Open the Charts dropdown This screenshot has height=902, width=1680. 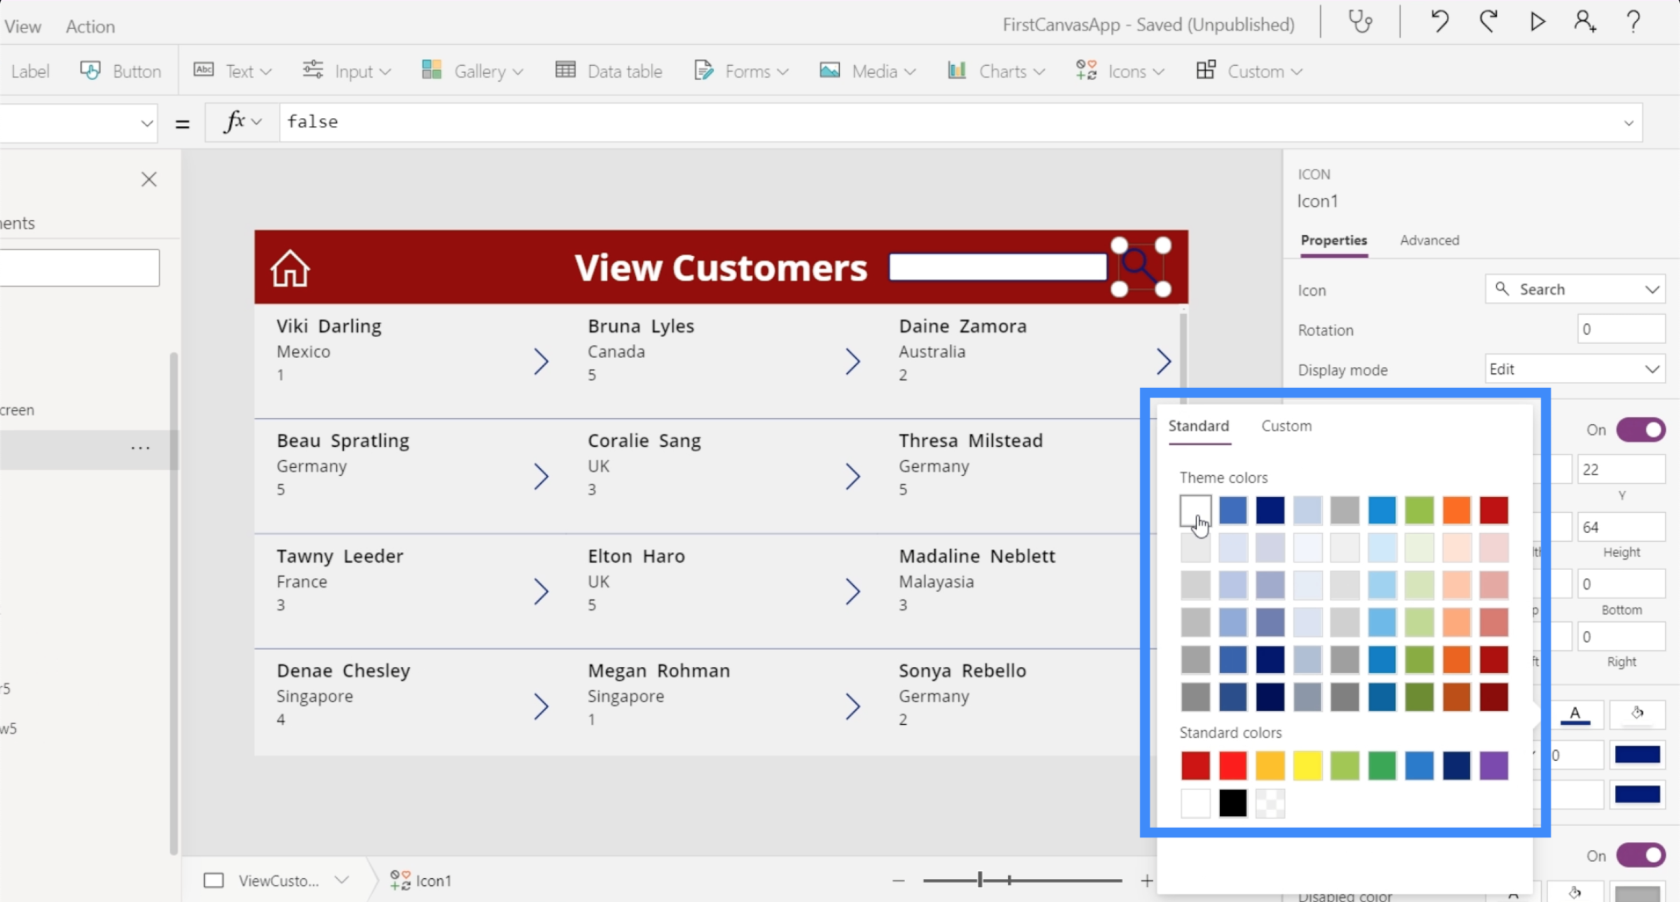(x=996, y=71)
